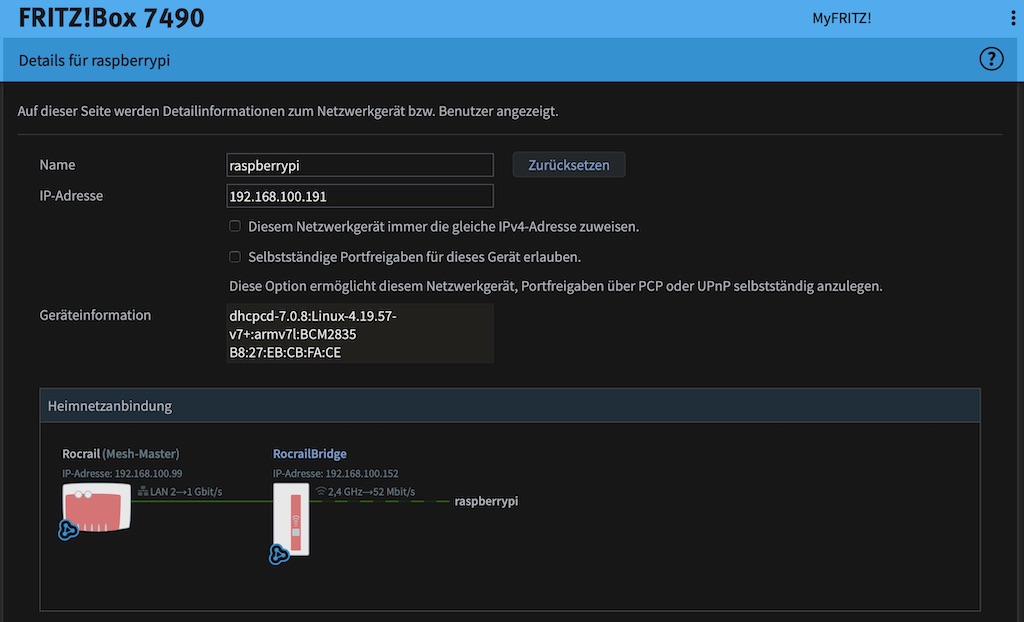The width and height of the screenshot is (1024, 622).
Task: Open the RocrailBridge link
Action: click(310, 454)
